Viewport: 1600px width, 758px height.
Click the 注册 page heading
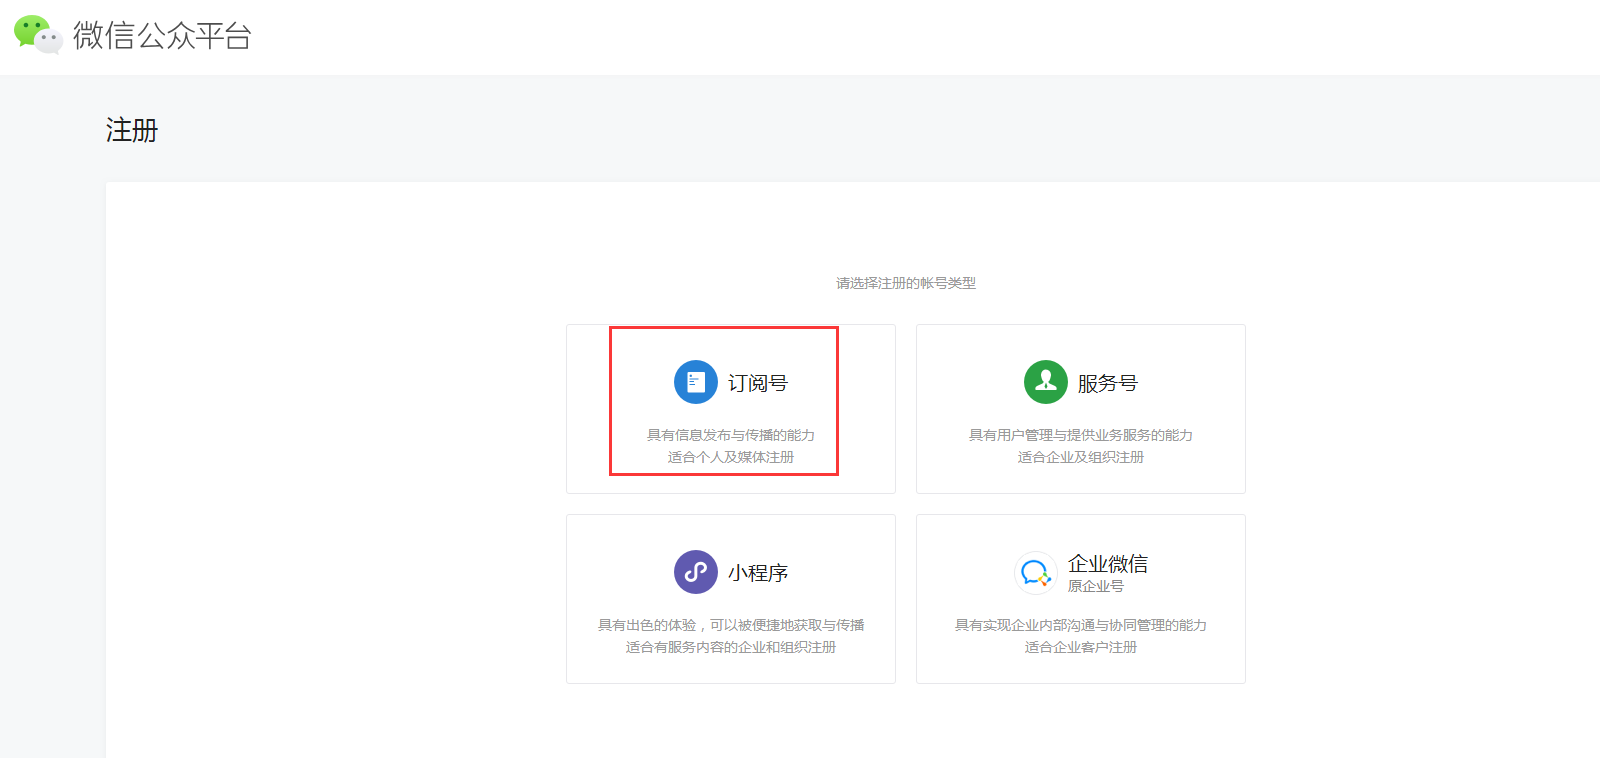click(132, 130)
